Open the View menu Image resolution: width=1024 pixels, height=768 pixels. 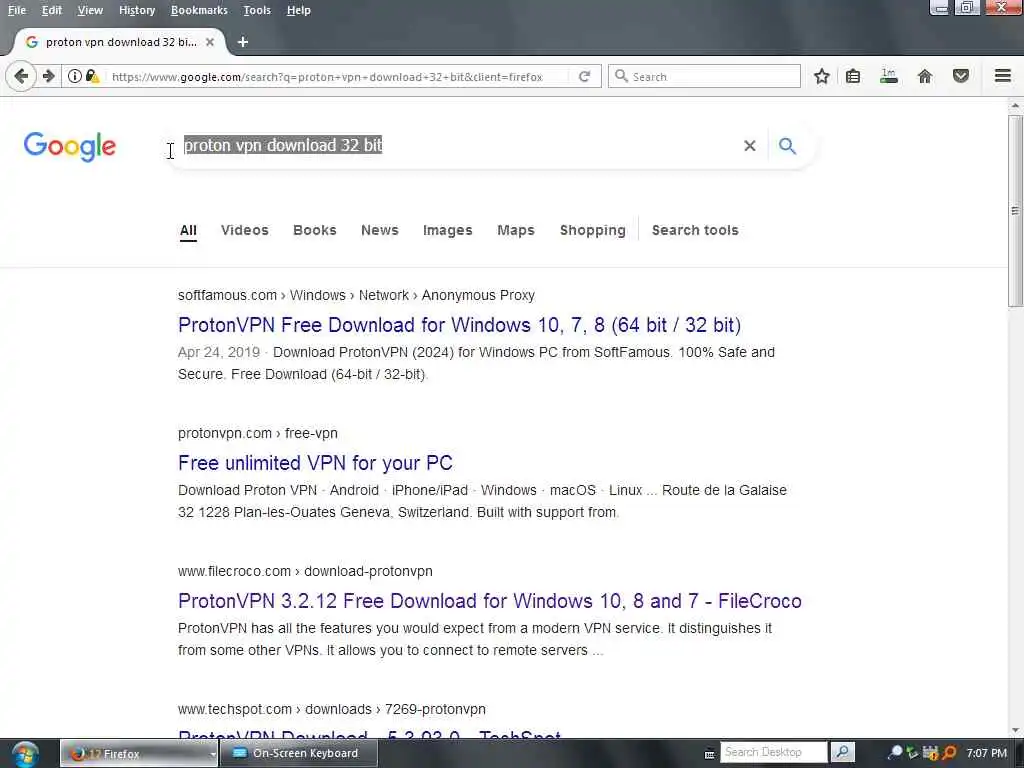[x=90, y=10]
